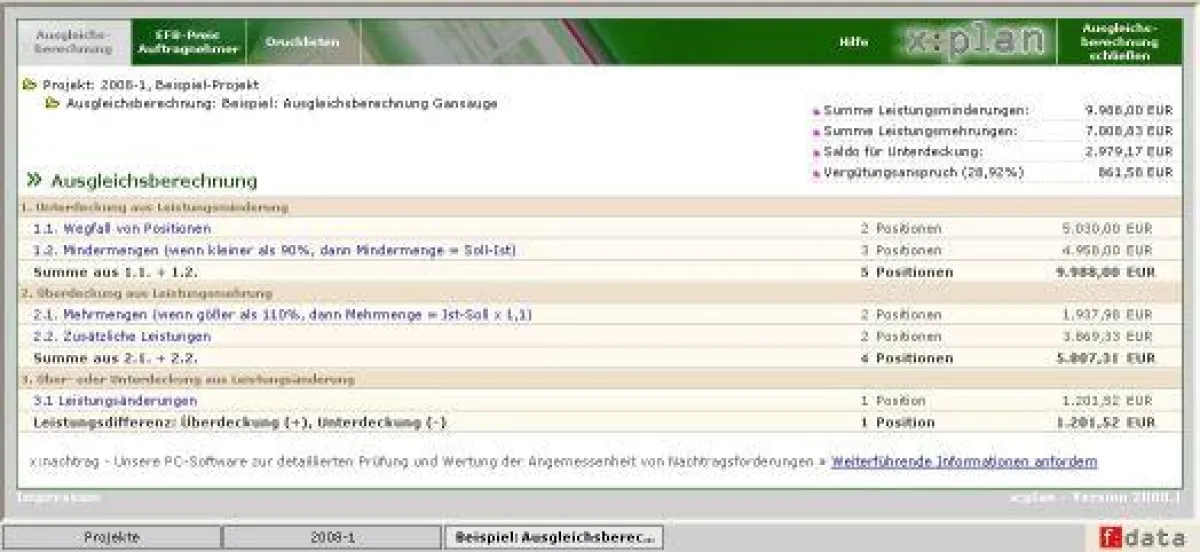Open link 1.2. Mindermengen

point(275,250)
